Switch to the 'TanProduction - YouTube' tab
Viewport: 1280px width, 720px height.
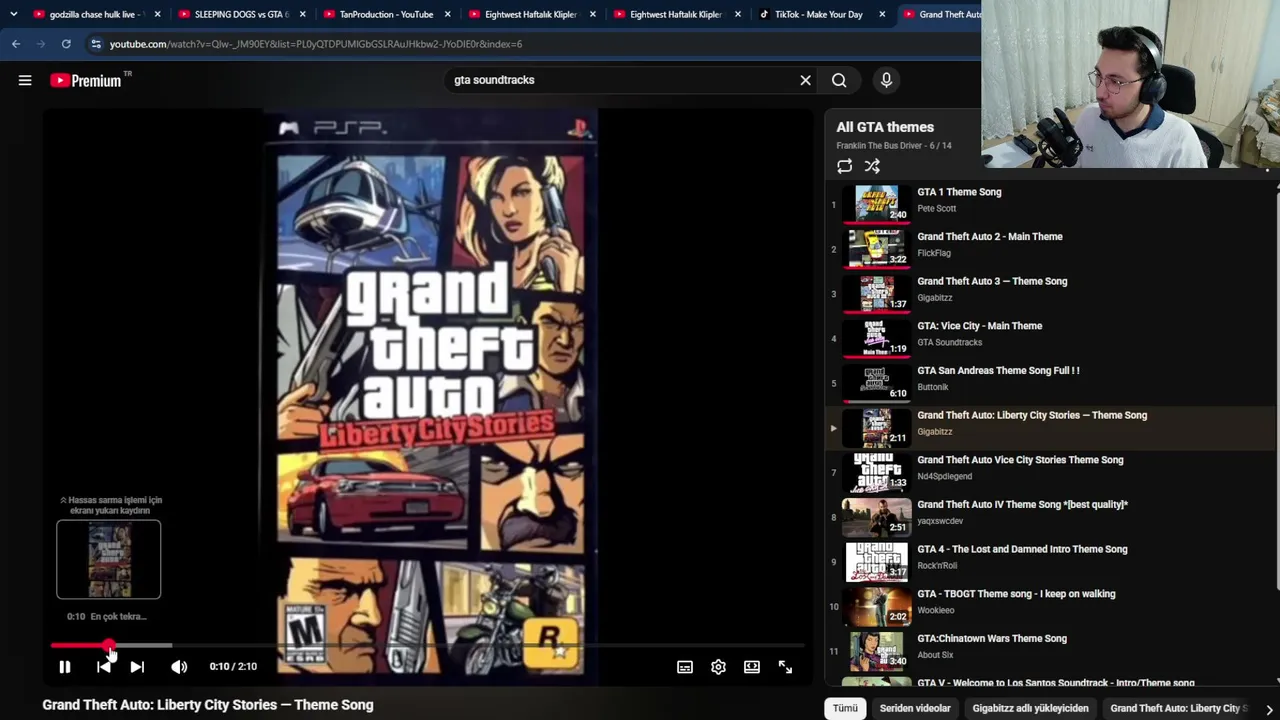[x=385, y=15]
